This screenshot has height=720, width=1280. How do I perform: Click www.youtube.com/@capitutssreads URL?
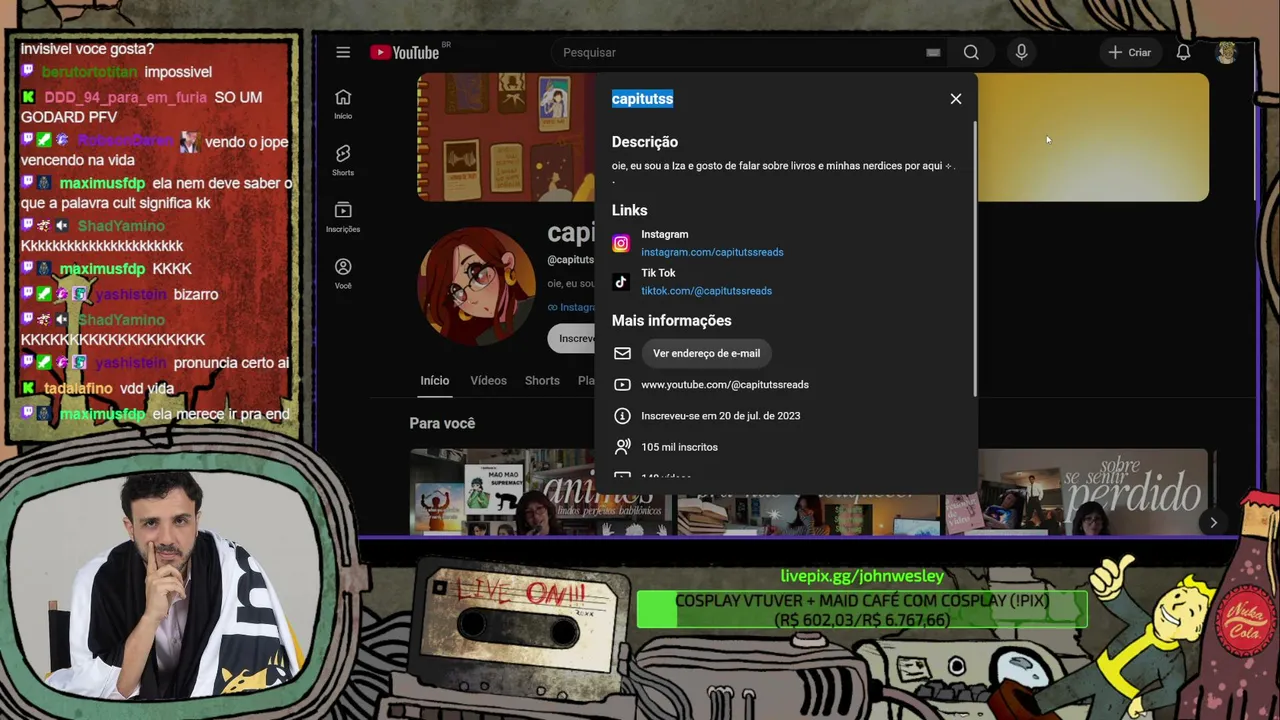(x=725, y=385)
